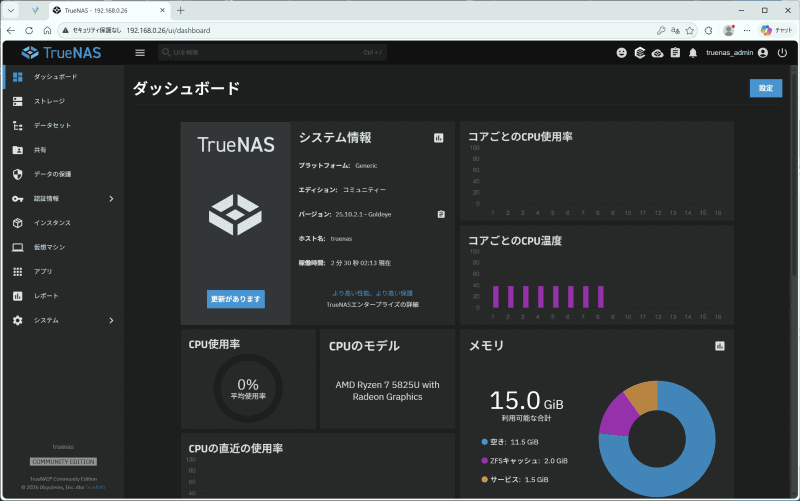The width and height of the screenshot is (800, 501).
Task: Click the browser back arrow
Action: click(11, 31)
